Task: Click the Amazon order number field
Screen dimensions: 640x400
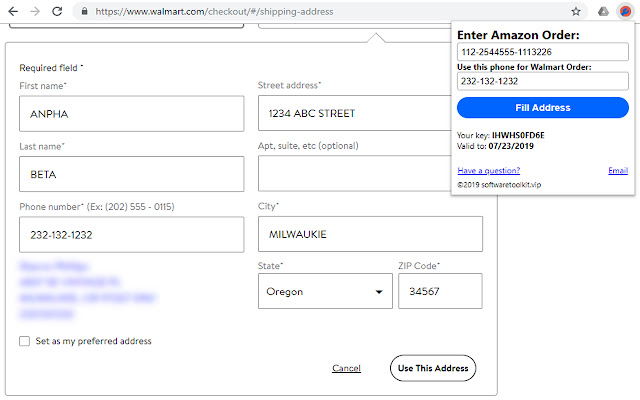Action: pos(542,51)
